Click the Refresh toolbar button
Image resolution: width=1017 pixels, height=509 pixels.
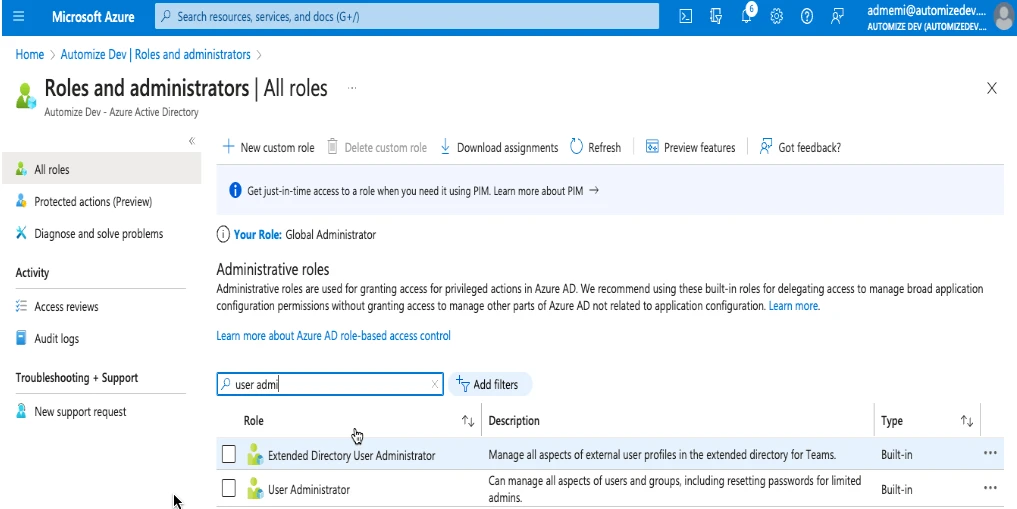(x=595, y=147)
